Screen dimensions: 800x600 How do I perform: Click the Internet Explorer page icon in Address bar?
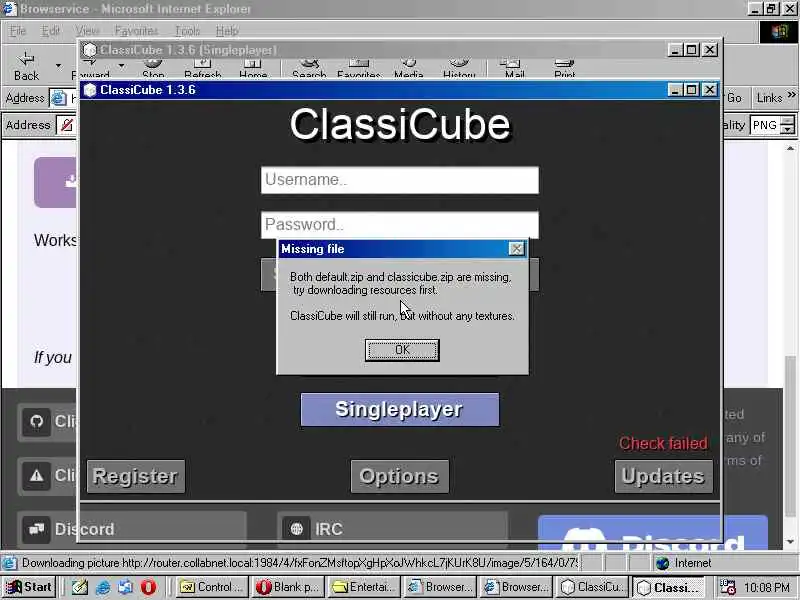click(59, 97)
